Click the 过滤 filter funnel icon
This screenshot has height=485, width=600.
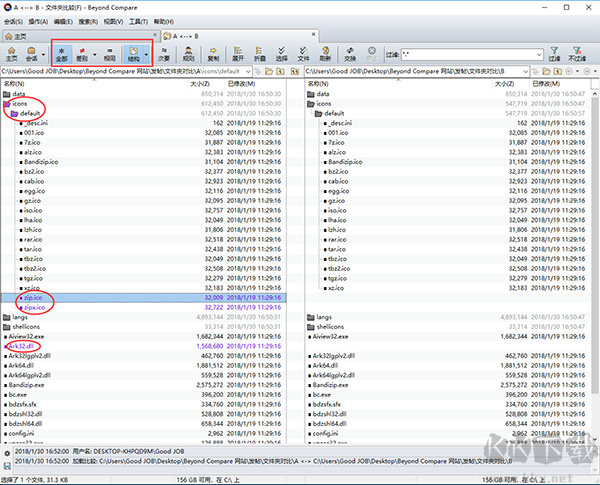pyautogui.click(x=554, y=54)
